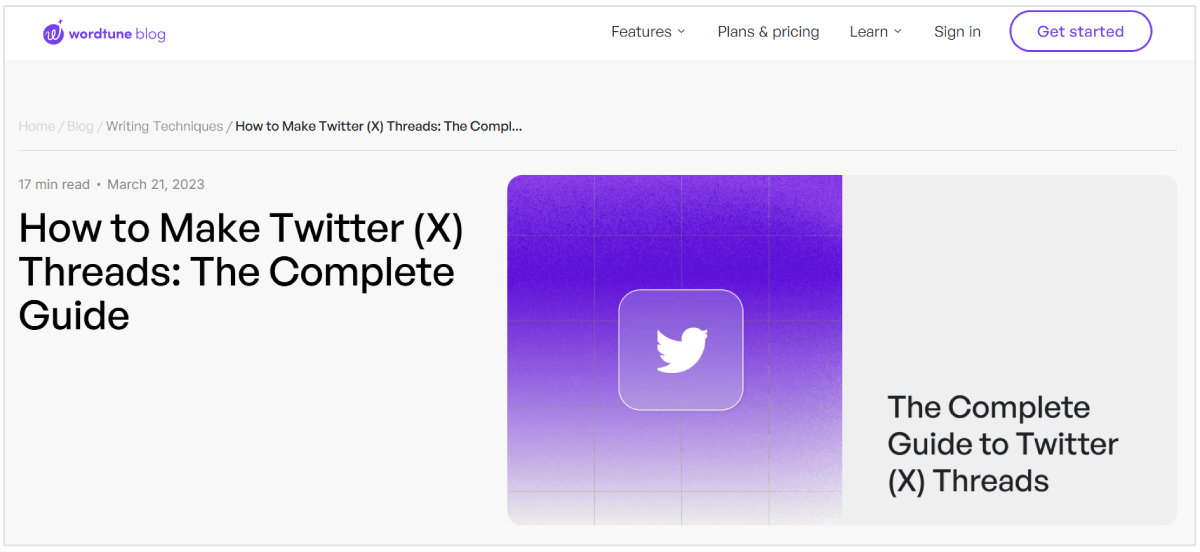Open the Features menu
Viewport: 1200px width, 552px height.
(641, 32)
